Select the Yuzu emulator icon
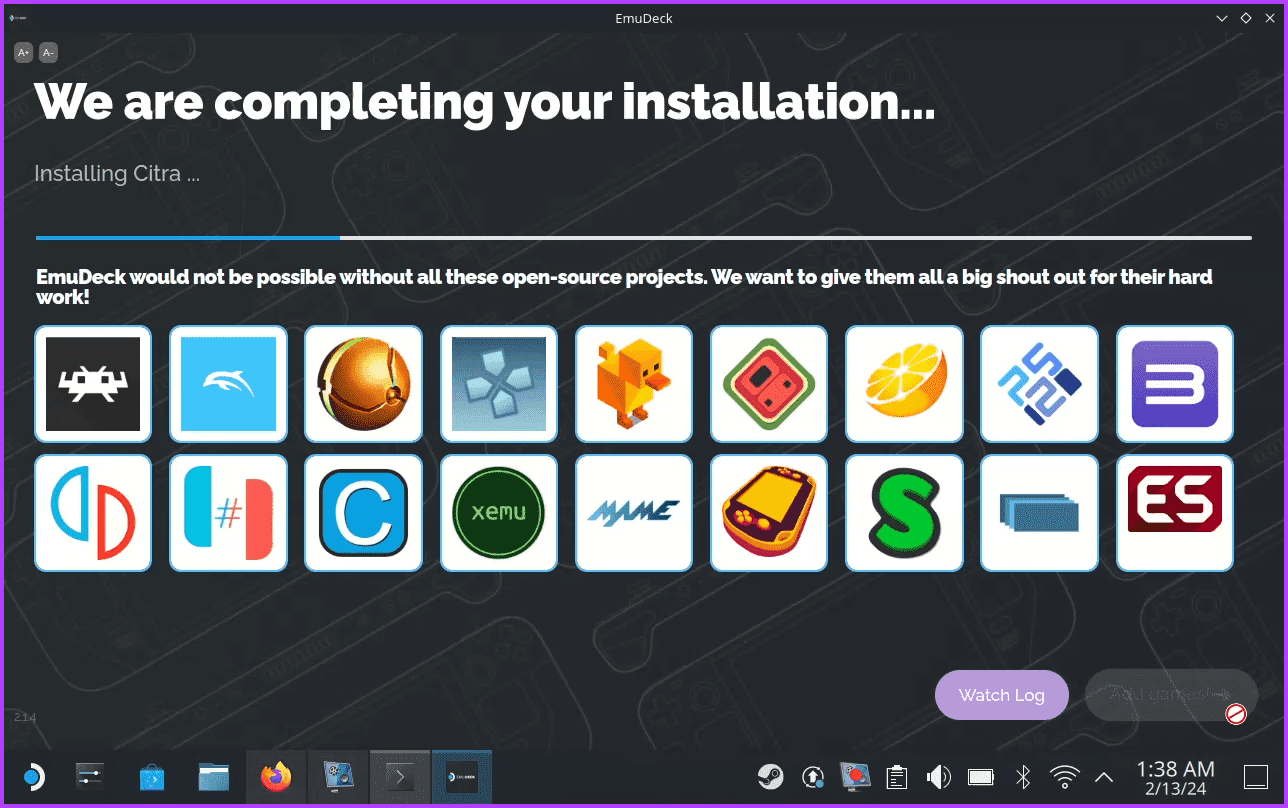 pos(93,513)
